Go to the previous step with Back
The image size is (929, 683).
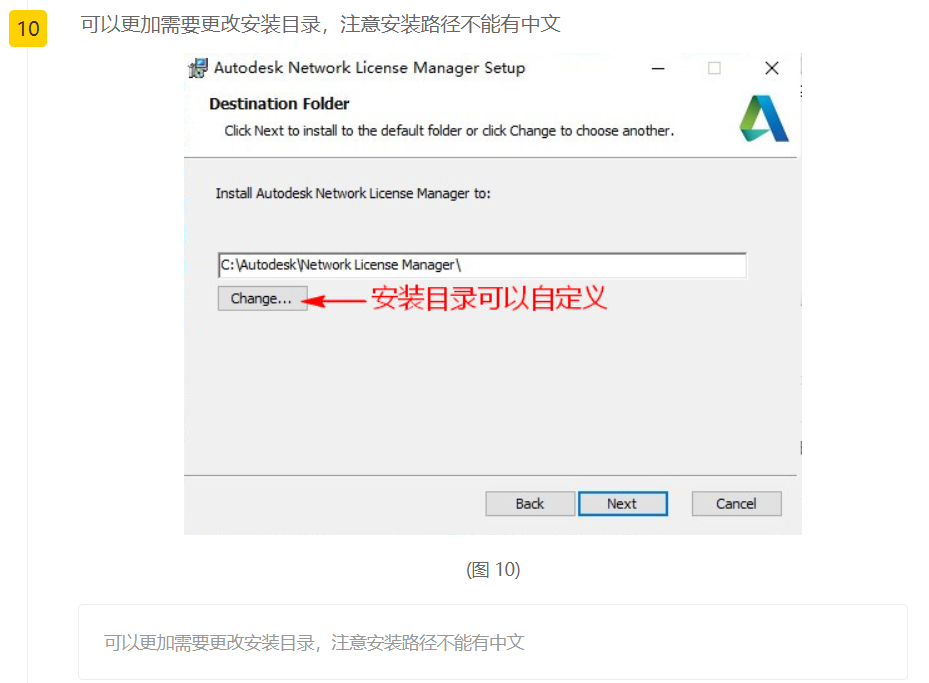(530, 504)
